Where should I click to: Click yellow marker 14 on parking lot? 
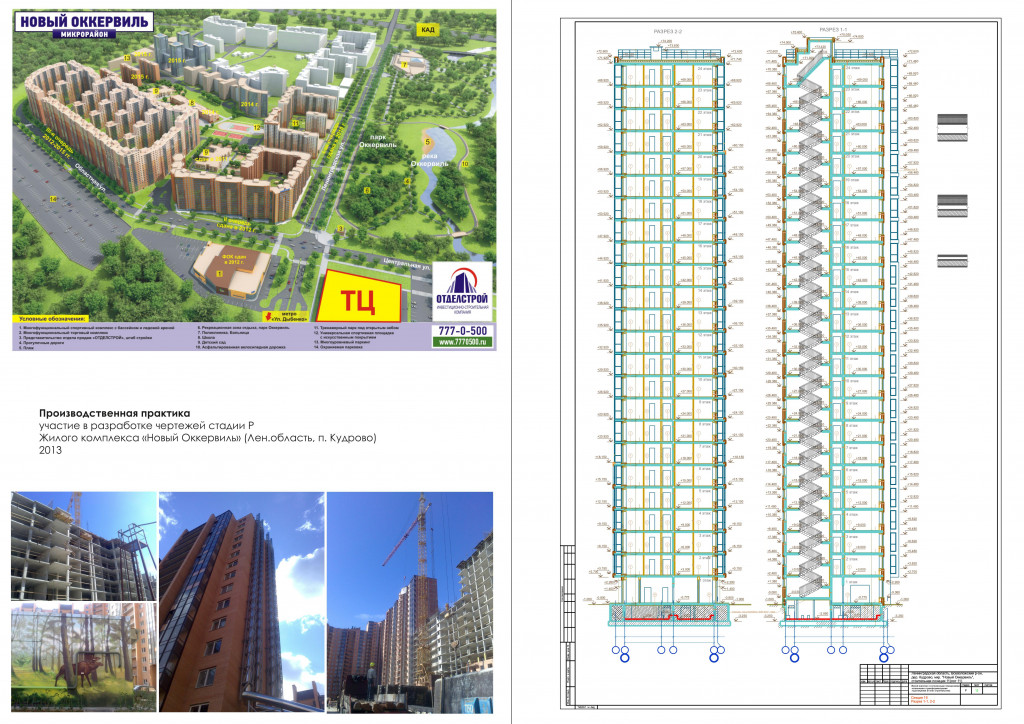coord(53,198)
